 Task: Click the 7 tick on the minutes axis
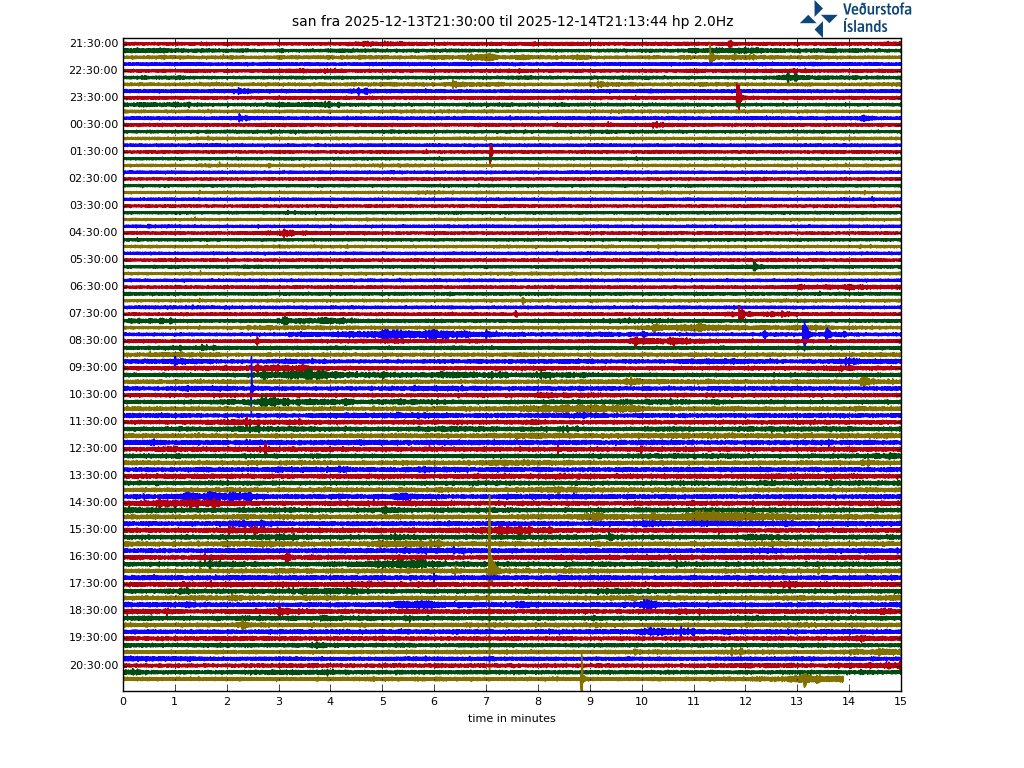[x=486, y=701]
